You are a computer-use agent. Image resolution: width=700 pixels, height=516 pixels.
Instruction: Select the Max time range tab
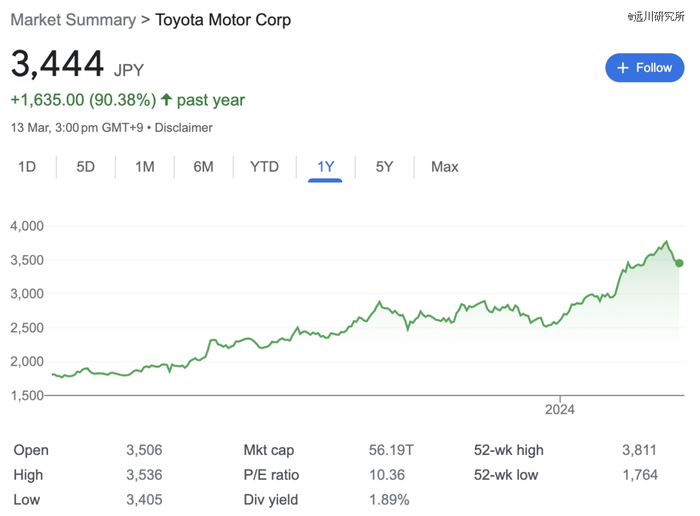(x=445, y=167)
